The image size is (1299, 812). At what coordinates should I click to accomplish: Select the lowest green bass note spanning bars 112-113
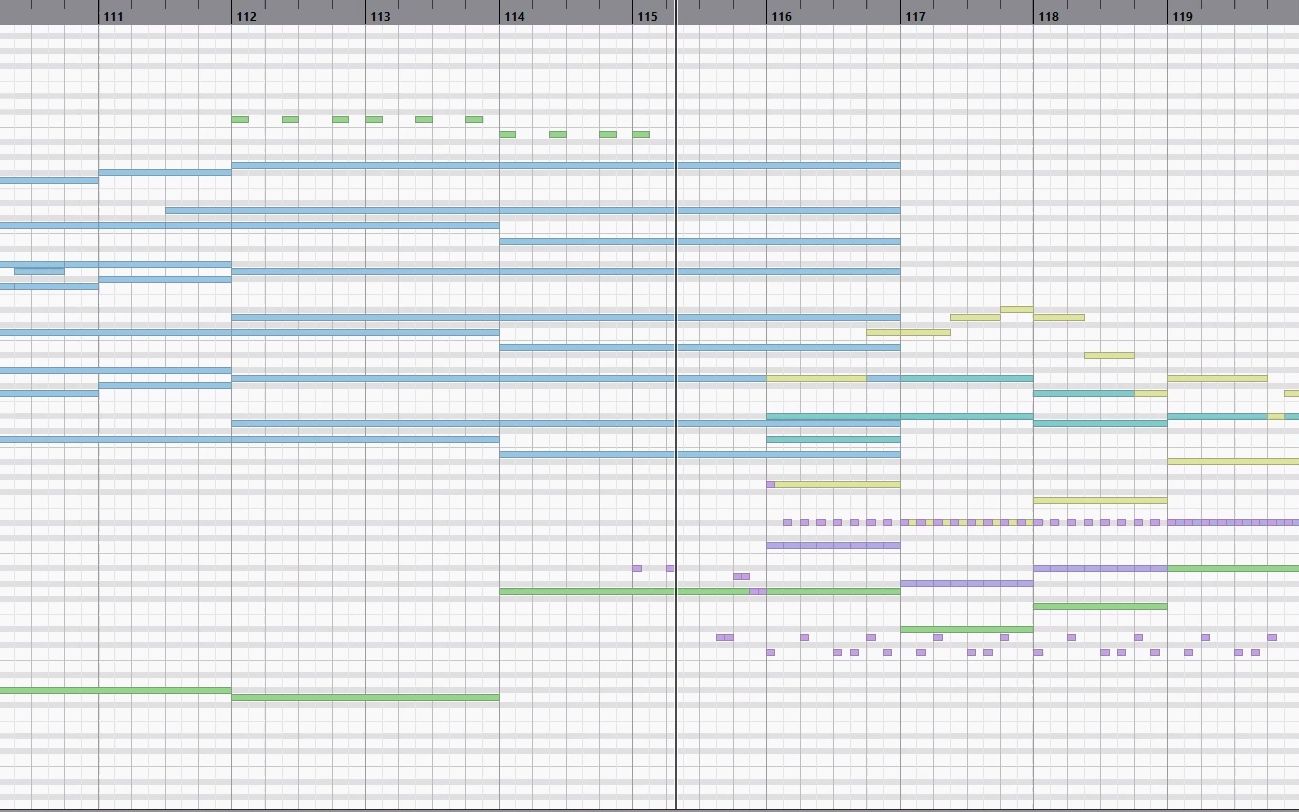pyautogui.click(x=365, y=698)
